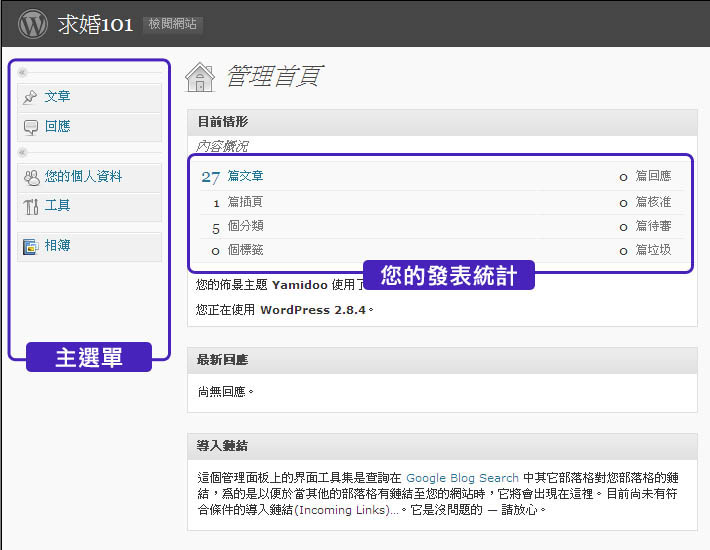Click the users icon beside 您的個人資料
The width and height of the screenshot is (710, 550).
(x=31, y=177)
